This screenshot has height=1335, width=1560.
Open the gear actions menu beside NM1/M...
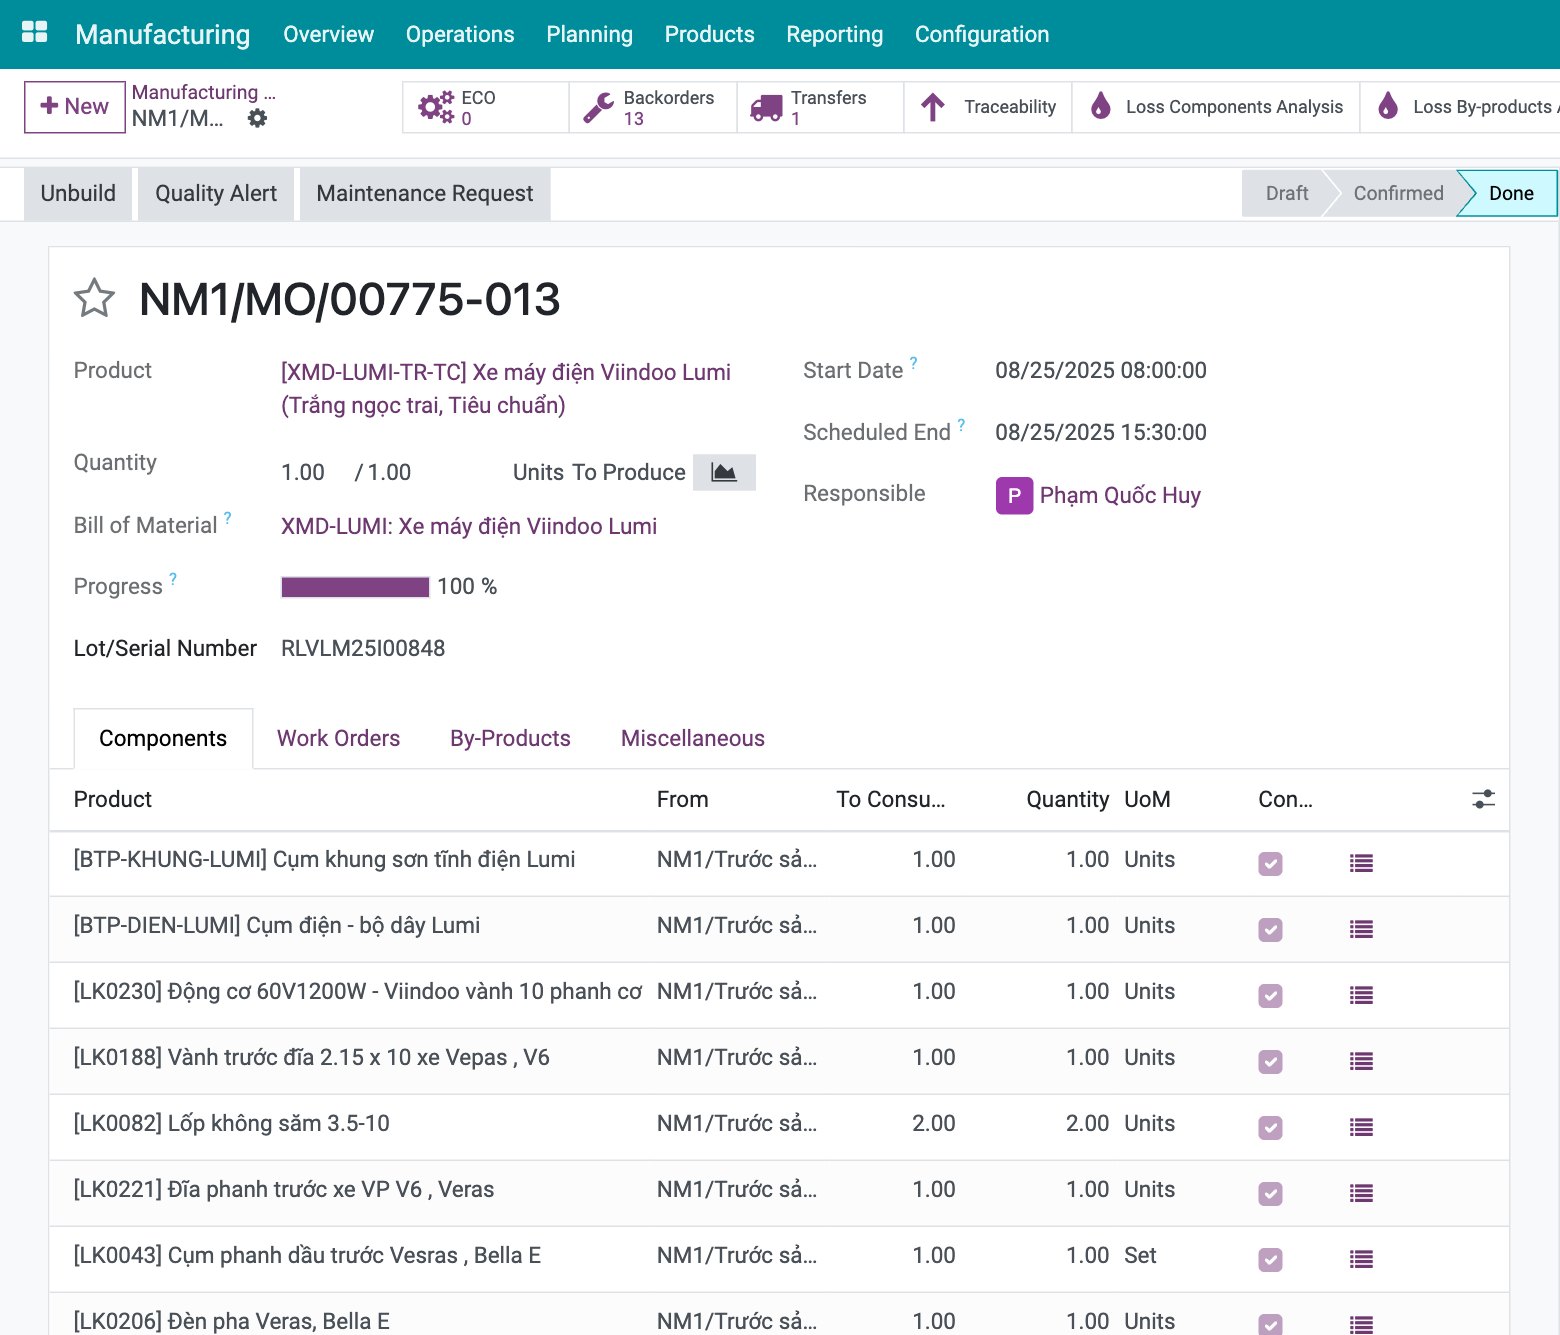pos(257,118)
